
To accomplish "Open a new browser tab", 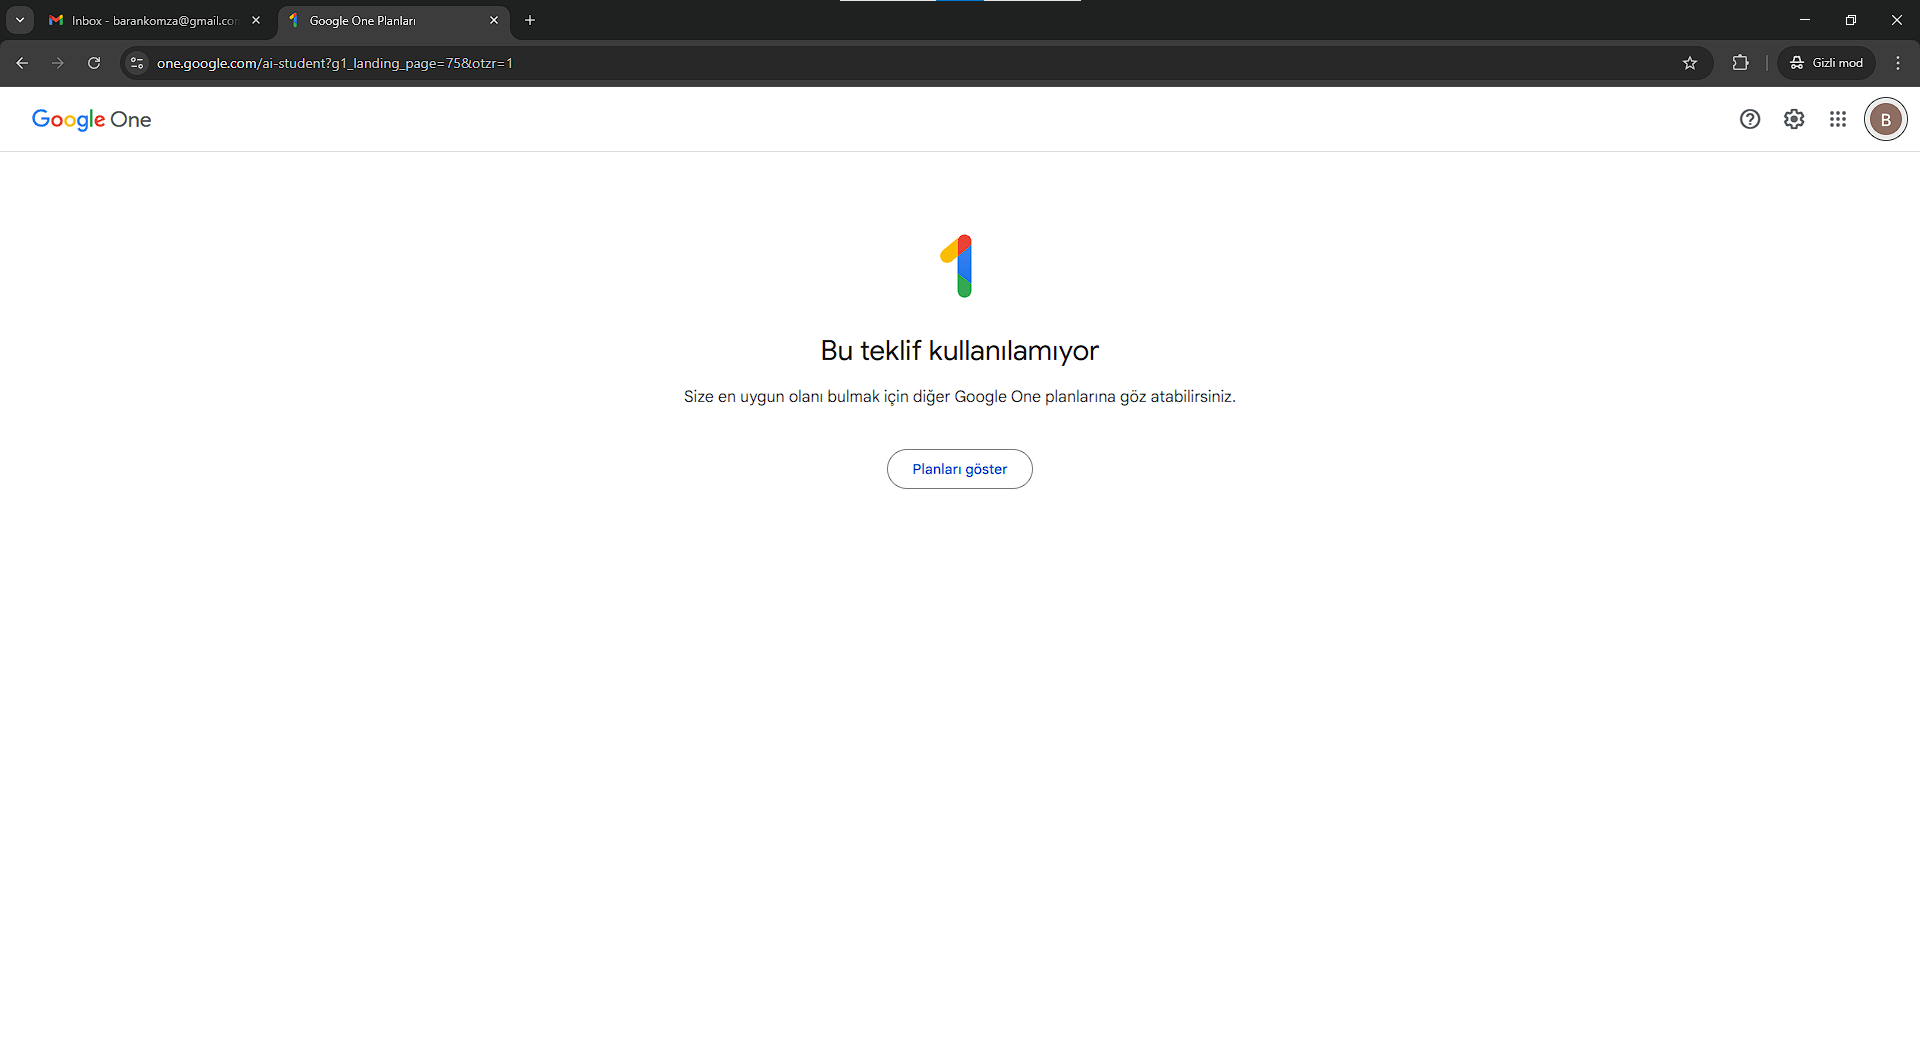I will (530, 20).
